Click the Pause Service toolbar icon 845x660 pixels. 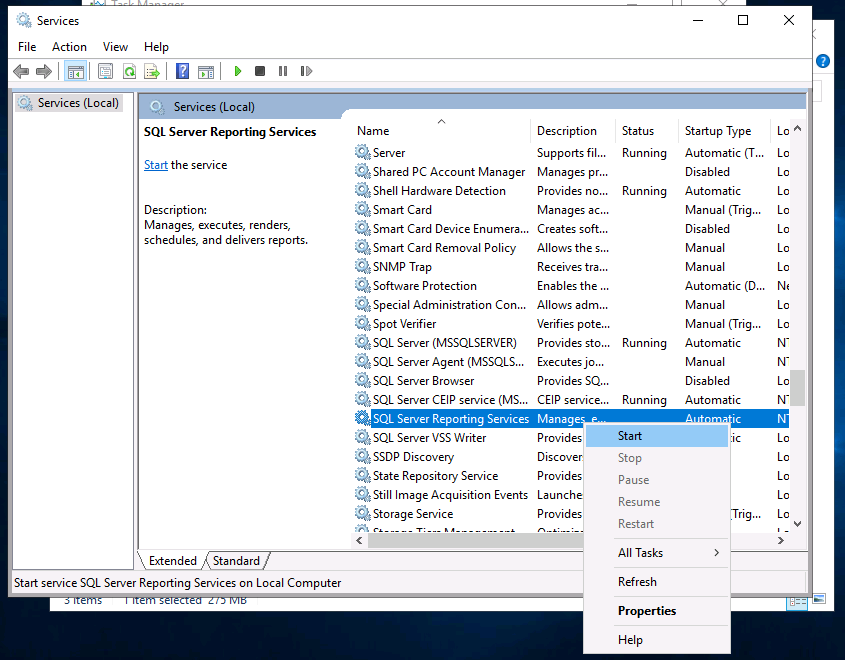283,71
